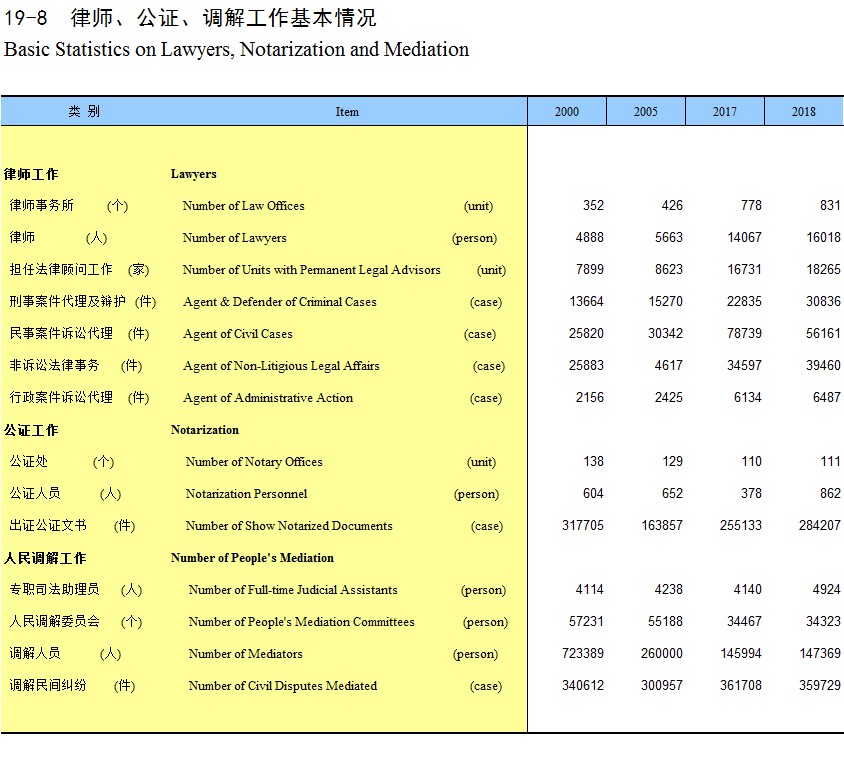This screenshot has width=844, height=766.
Task: Click Number of Full-time Judicial Assistants
Action: 293,590
